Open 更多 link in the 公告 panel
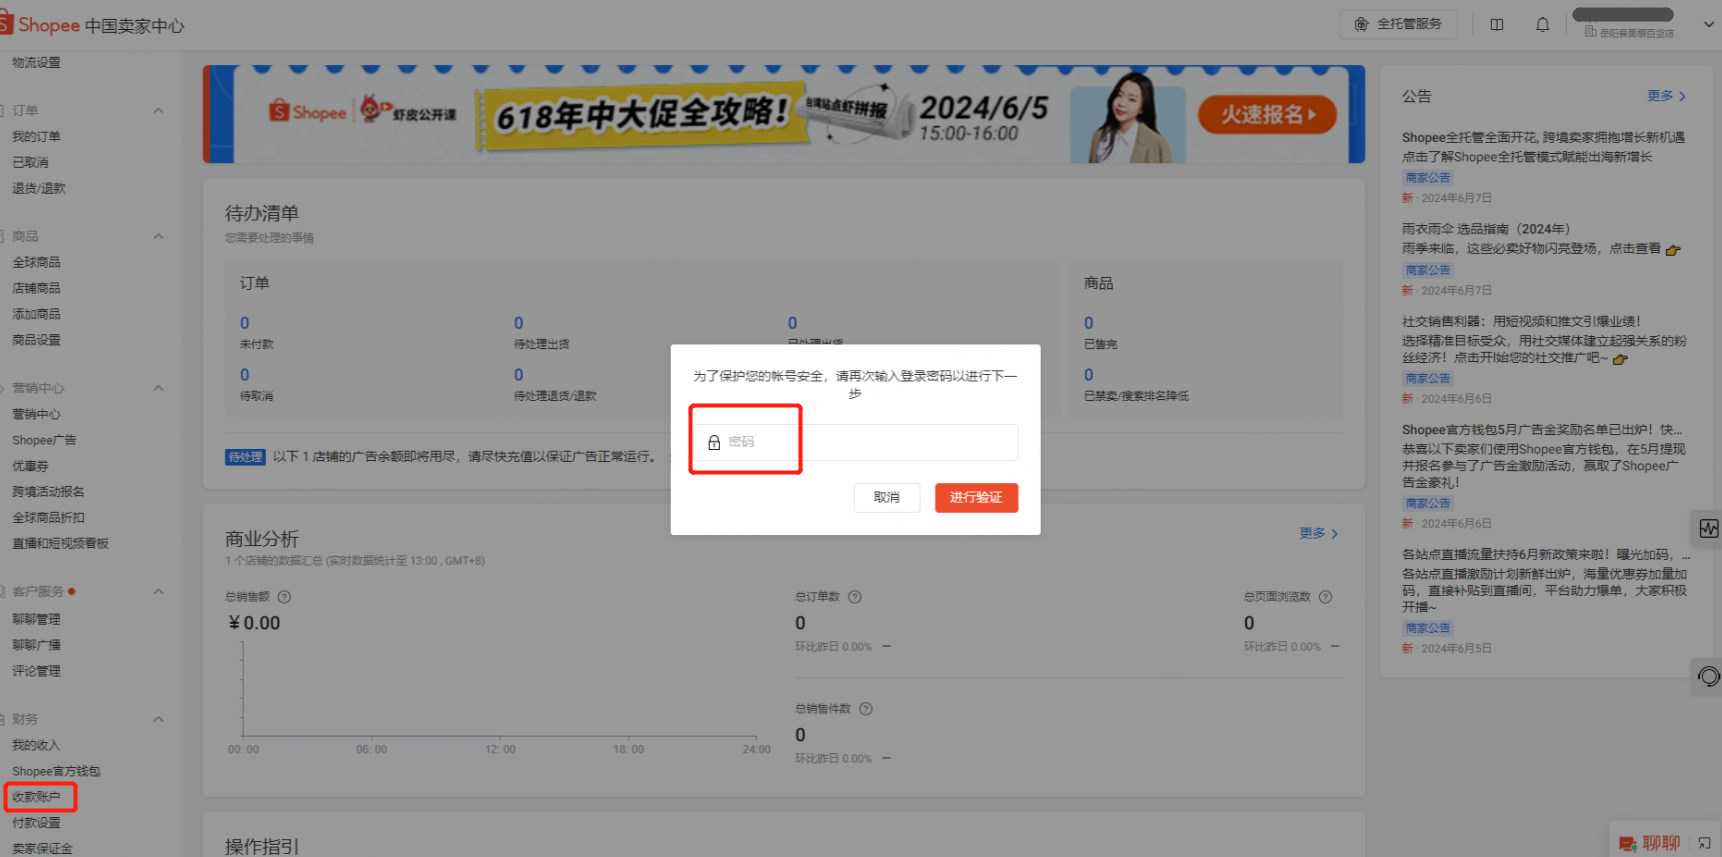The image size is (1722, 857). [1666, 96]
